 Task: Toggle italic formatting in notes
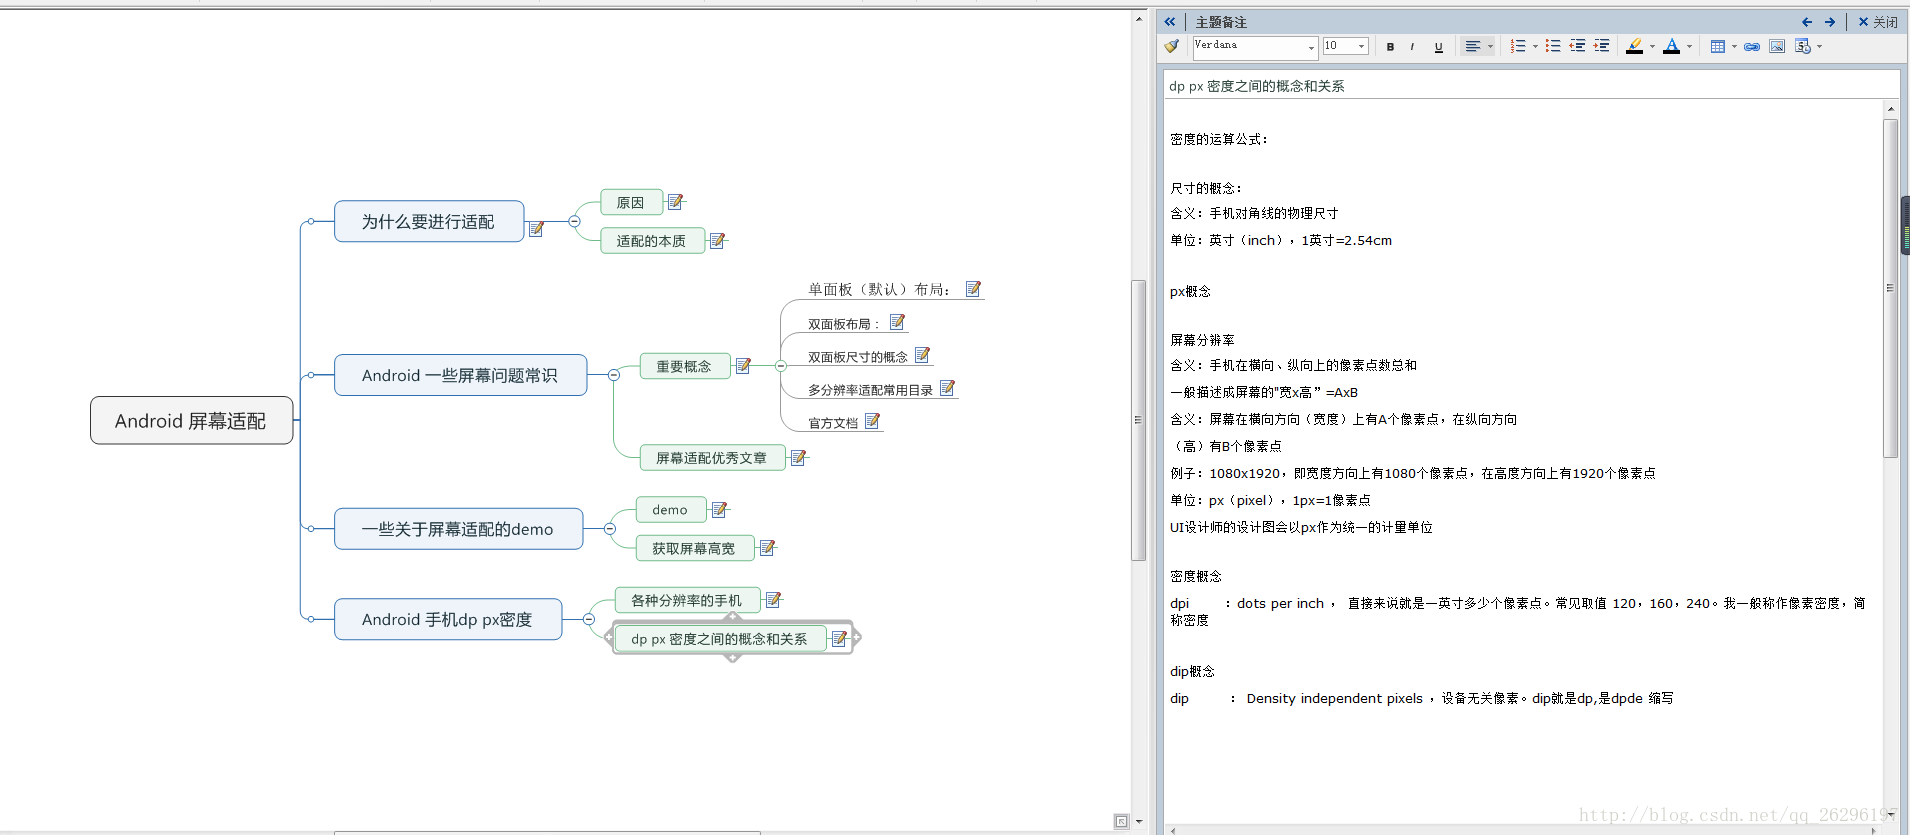pos(1412,46)
